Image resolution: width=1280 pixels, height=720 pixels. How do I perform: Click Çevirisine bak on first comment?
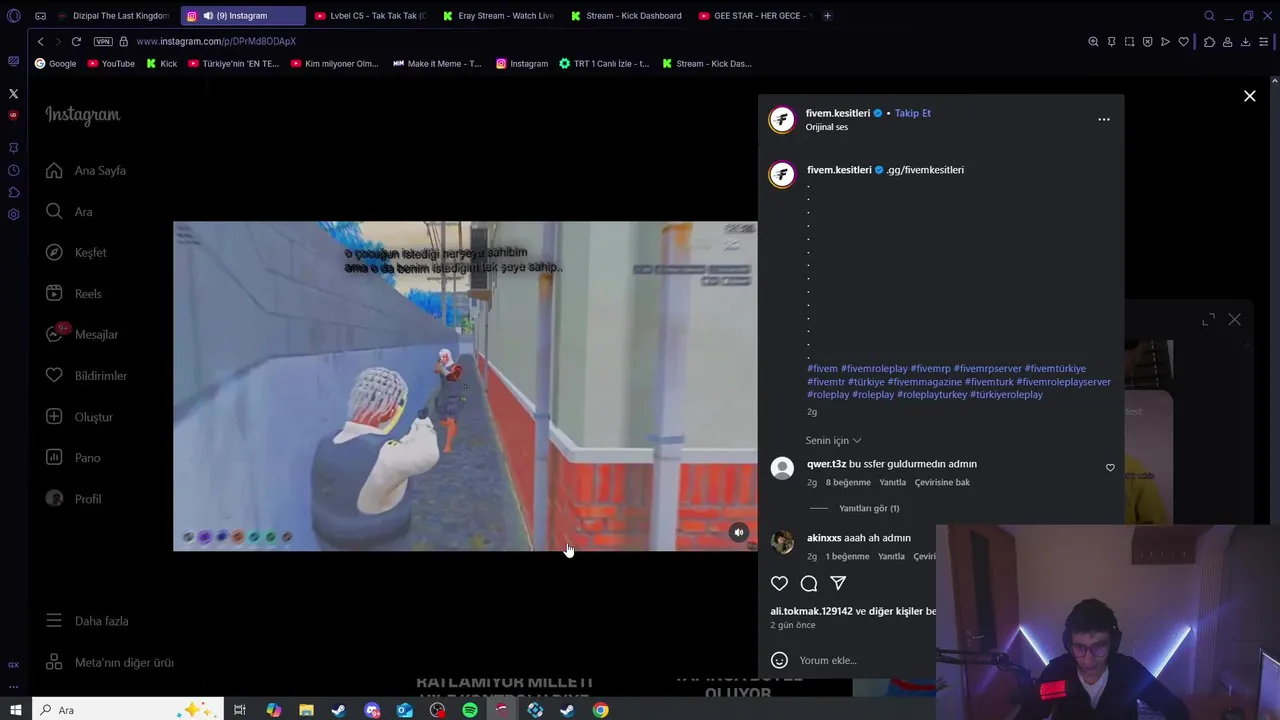coord(942,482)
